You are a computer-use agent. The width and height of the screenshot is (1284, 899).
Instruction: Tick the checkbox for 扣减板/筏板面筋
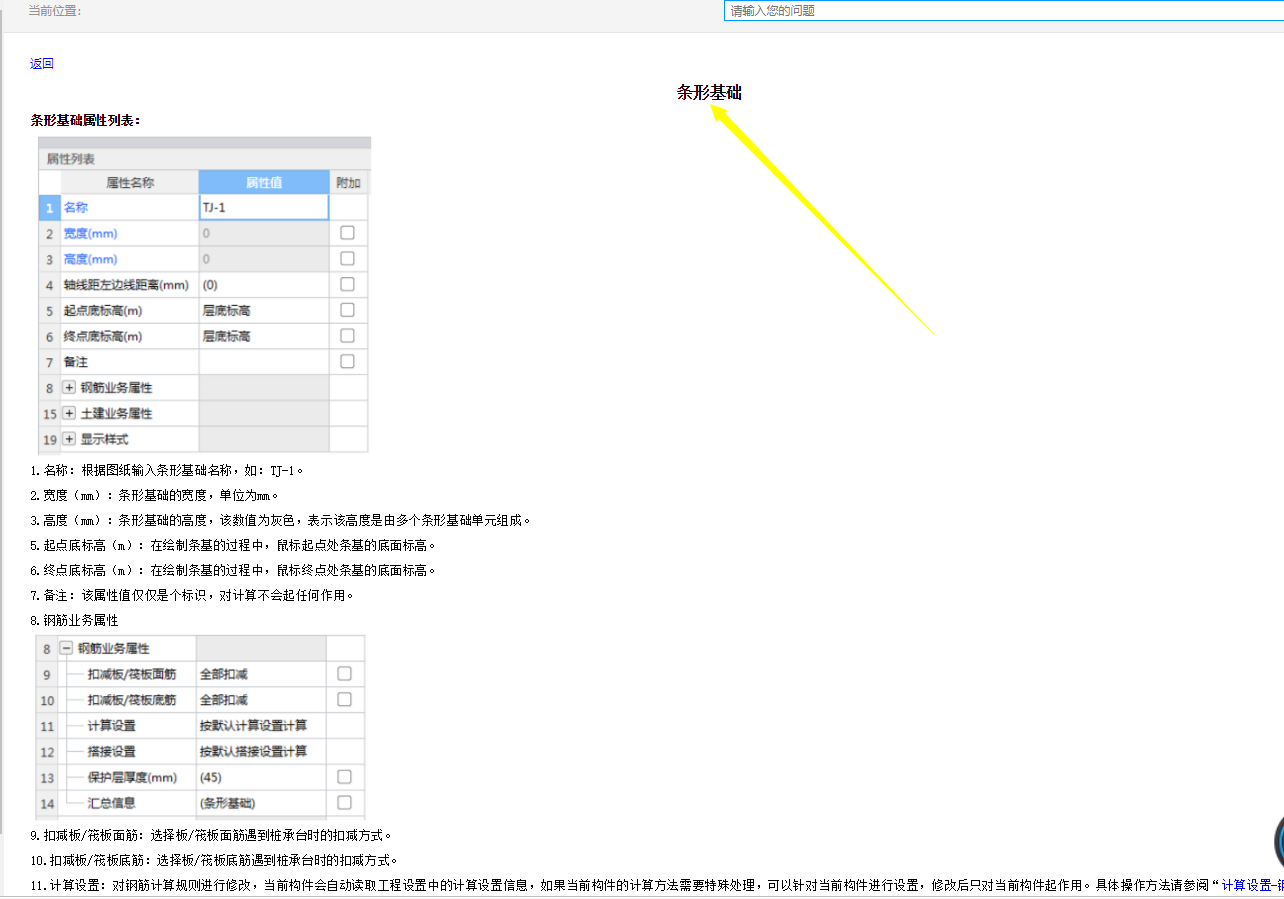click(344, 674)
